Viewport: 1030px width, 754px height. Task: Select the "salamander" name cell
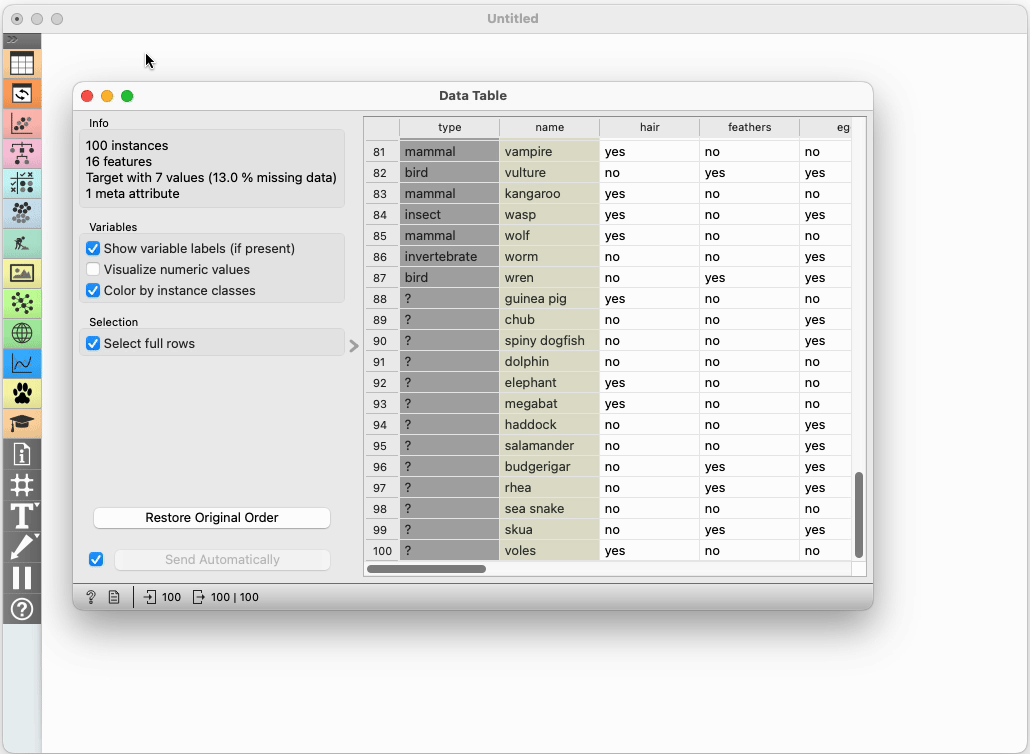549,446
